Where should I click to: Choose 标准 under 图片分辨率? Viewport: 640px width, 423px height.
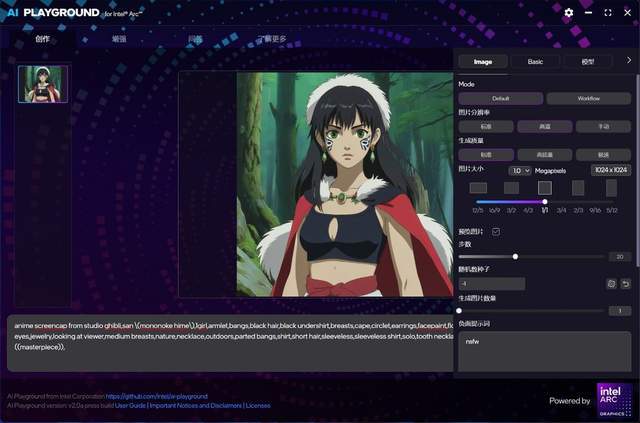pyautogui.click(x=486, y=127)
